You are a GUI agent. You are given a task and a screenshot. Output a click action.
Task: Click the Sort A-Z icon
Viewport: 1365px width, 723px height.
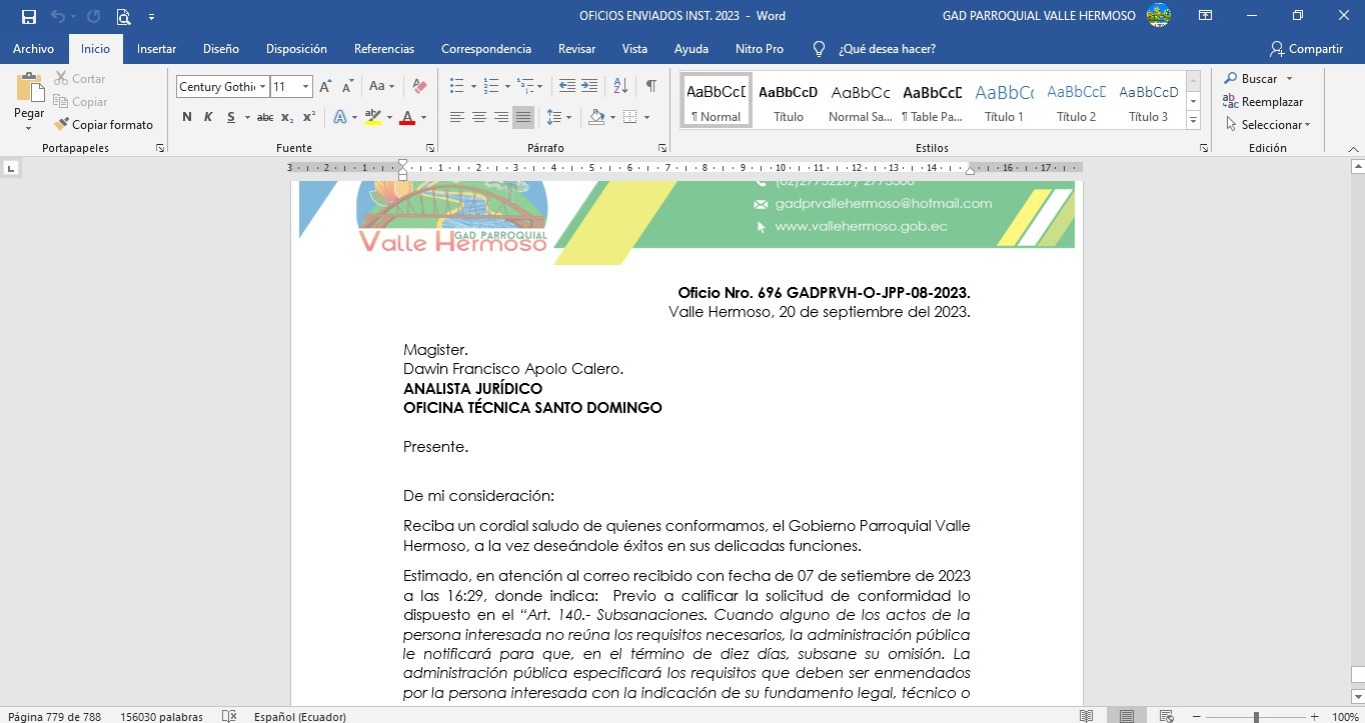[620, 87]
